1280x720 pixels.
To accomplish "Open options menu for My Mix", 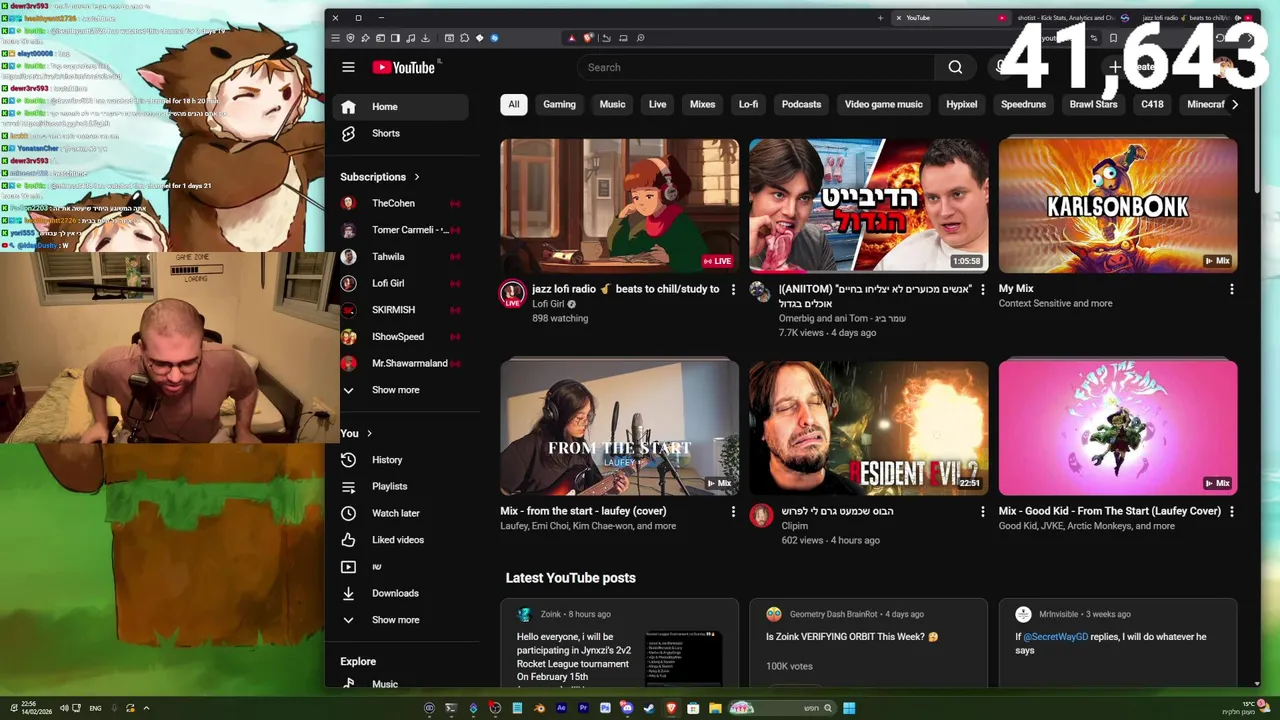I will pos(1231,289).
